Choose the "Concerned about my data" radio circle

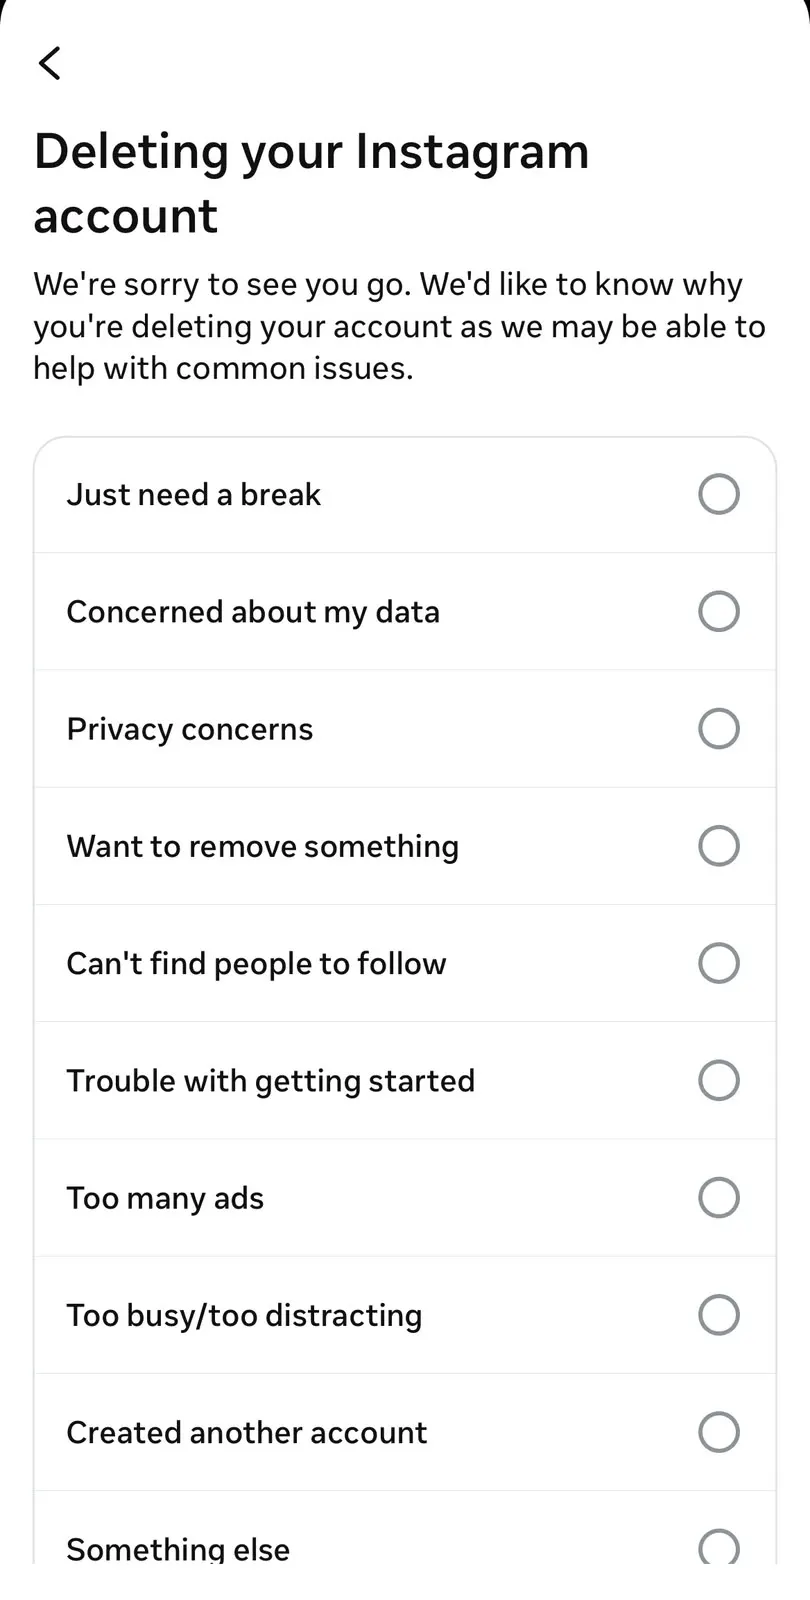click(x=719, y=611)
